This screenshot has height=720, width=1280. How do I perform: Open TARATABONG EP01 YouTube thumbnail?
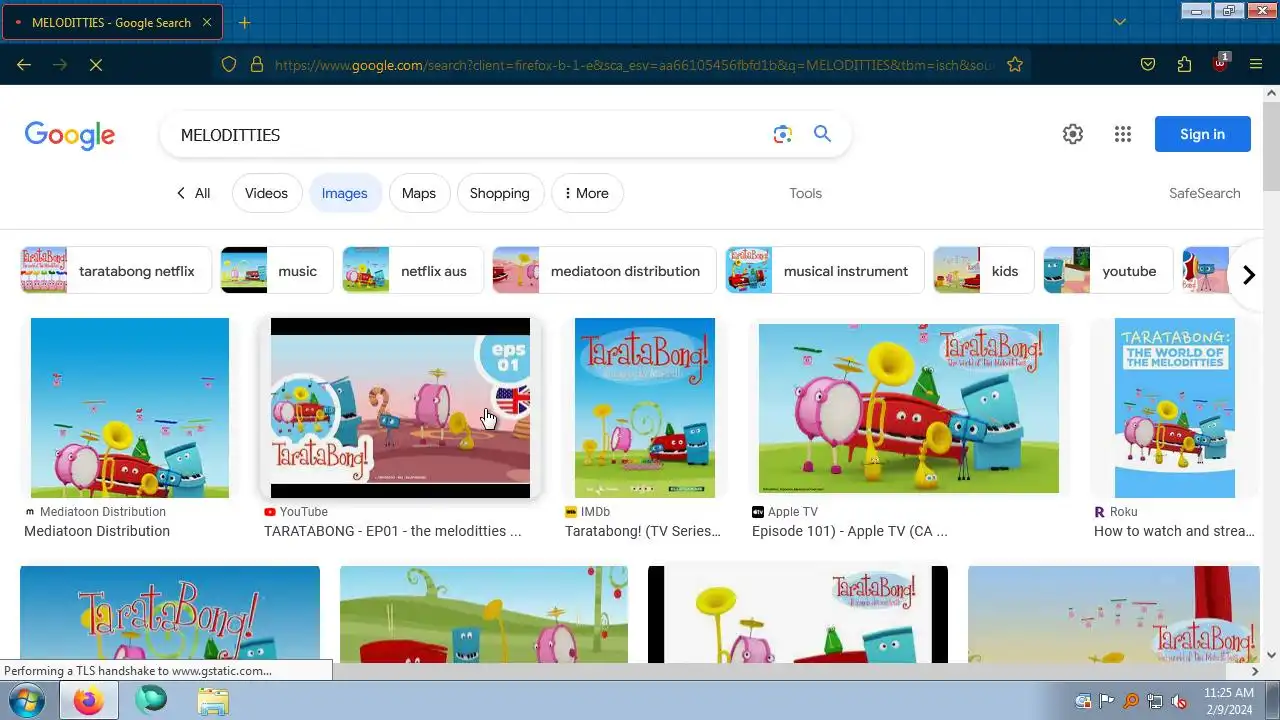(400, 408)
